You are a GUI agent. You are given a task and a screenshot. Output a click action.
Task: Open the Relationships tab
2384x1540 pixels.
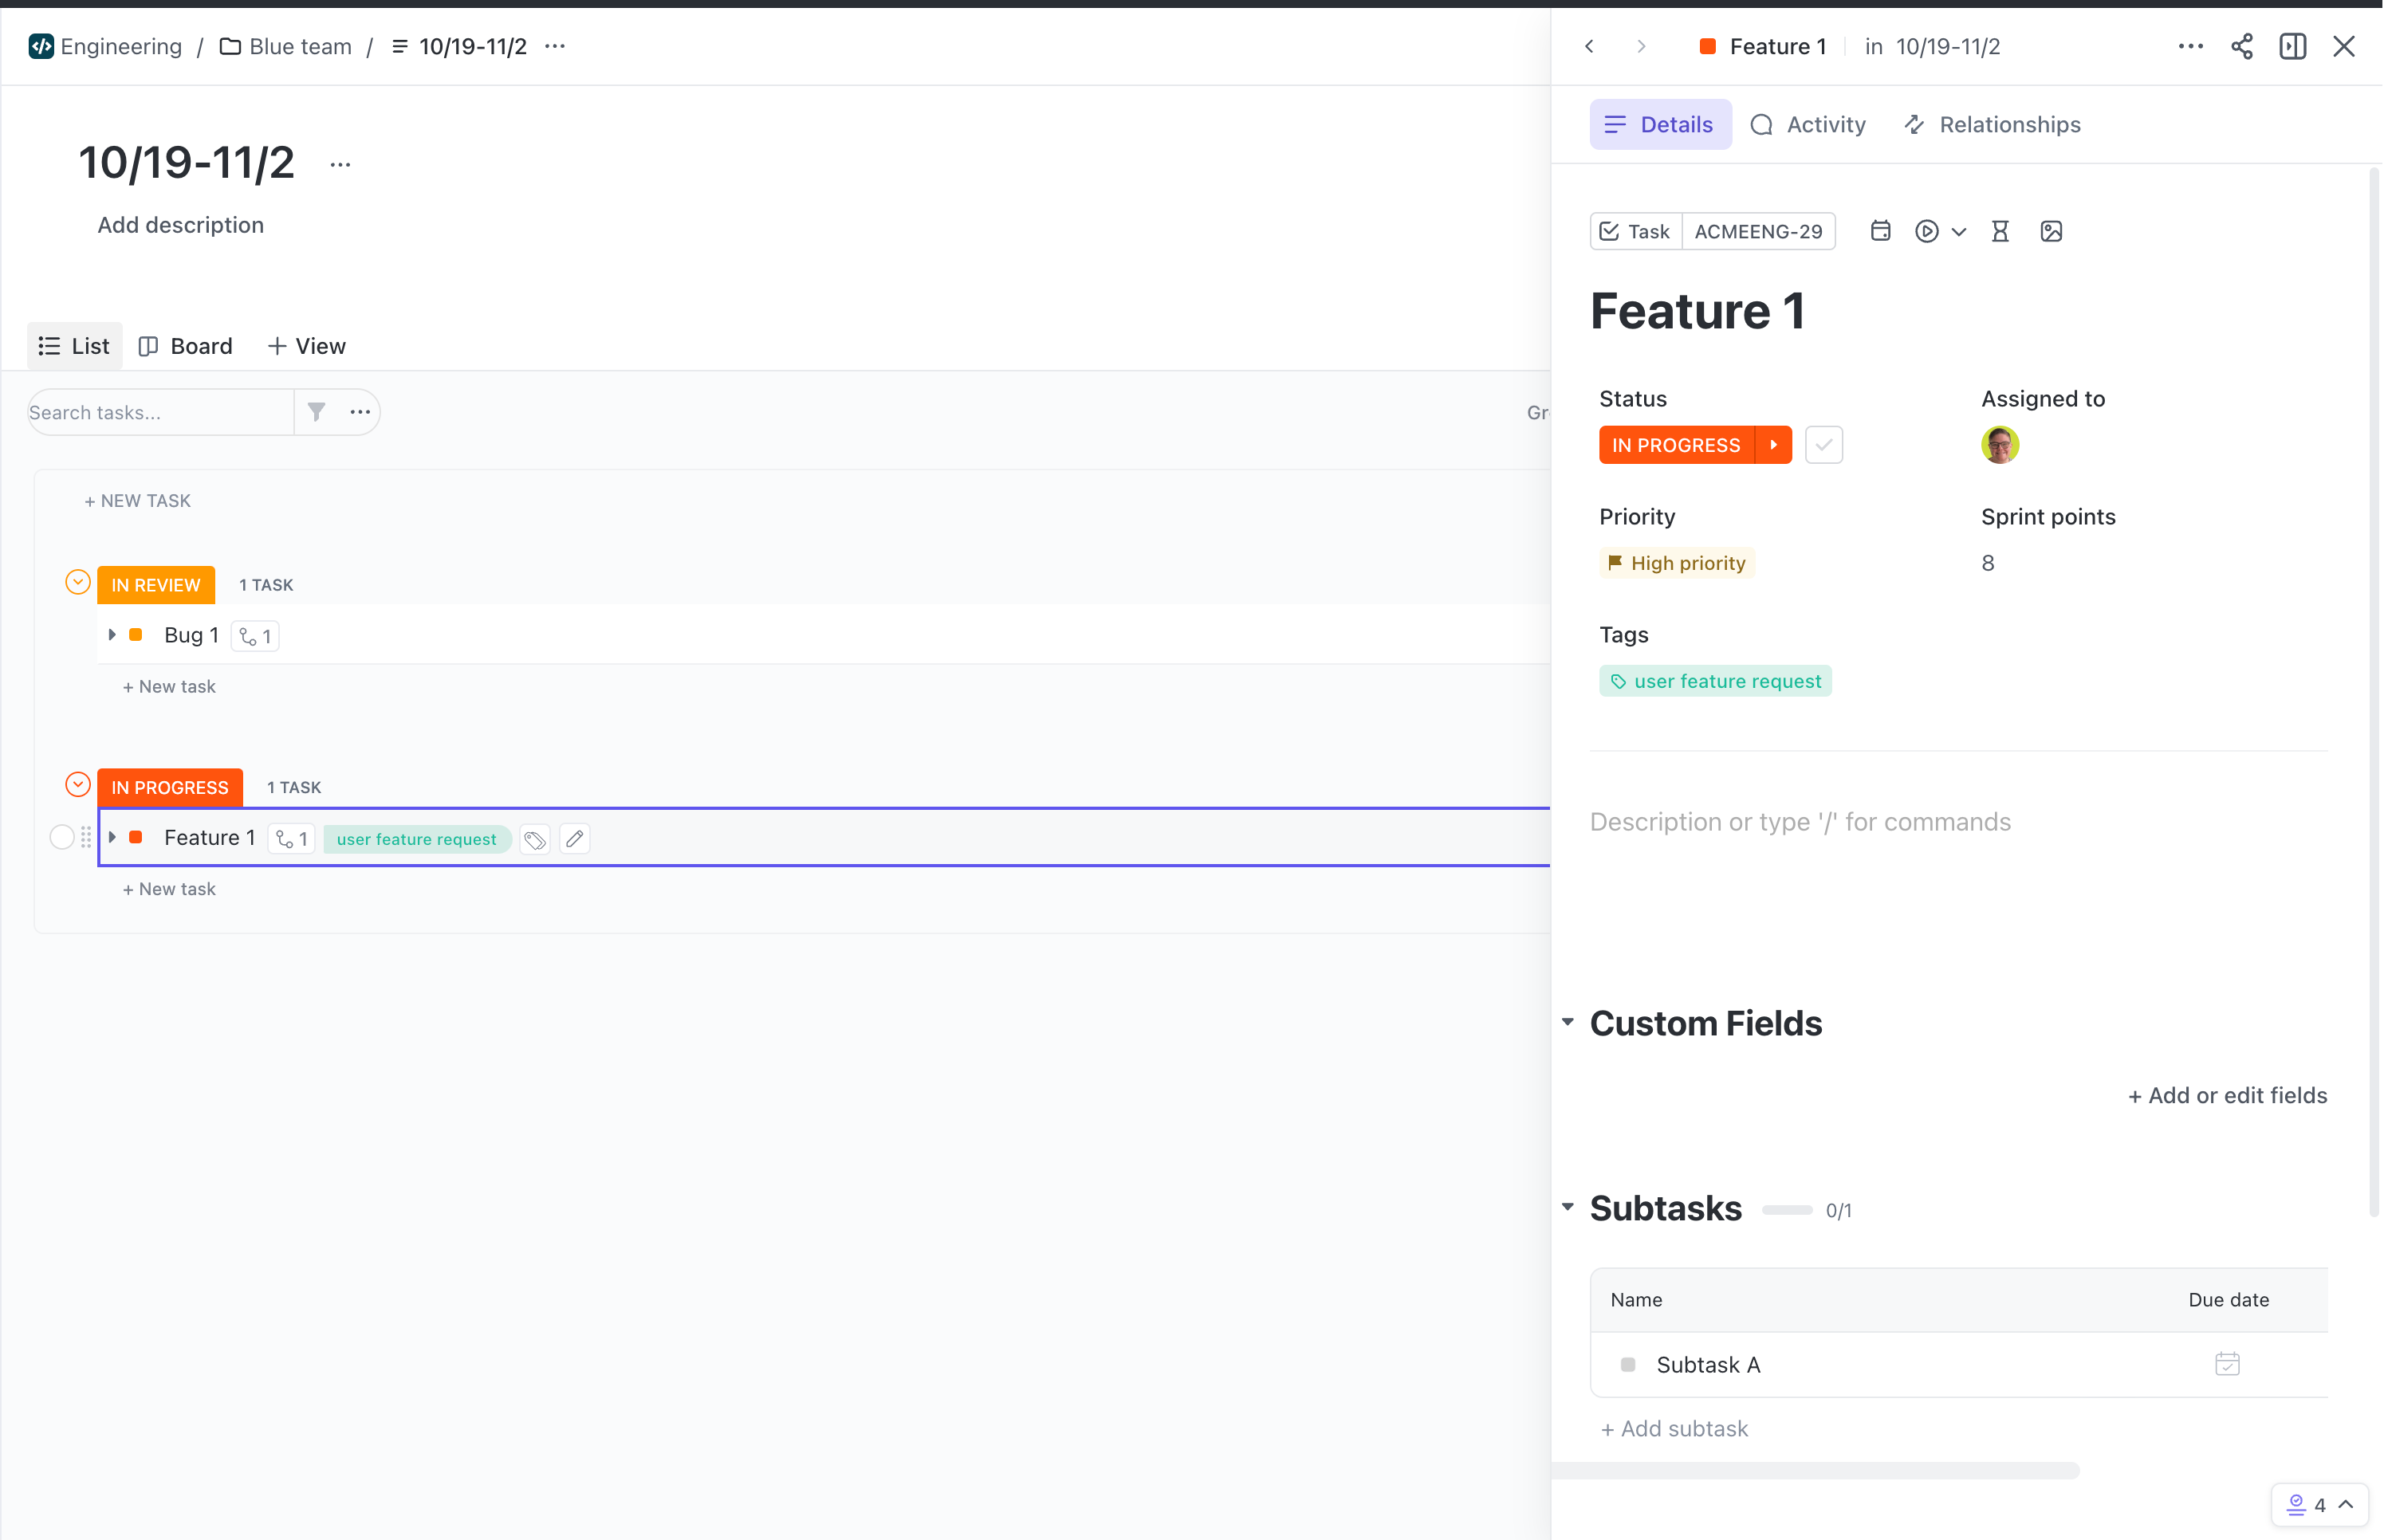1991,124
